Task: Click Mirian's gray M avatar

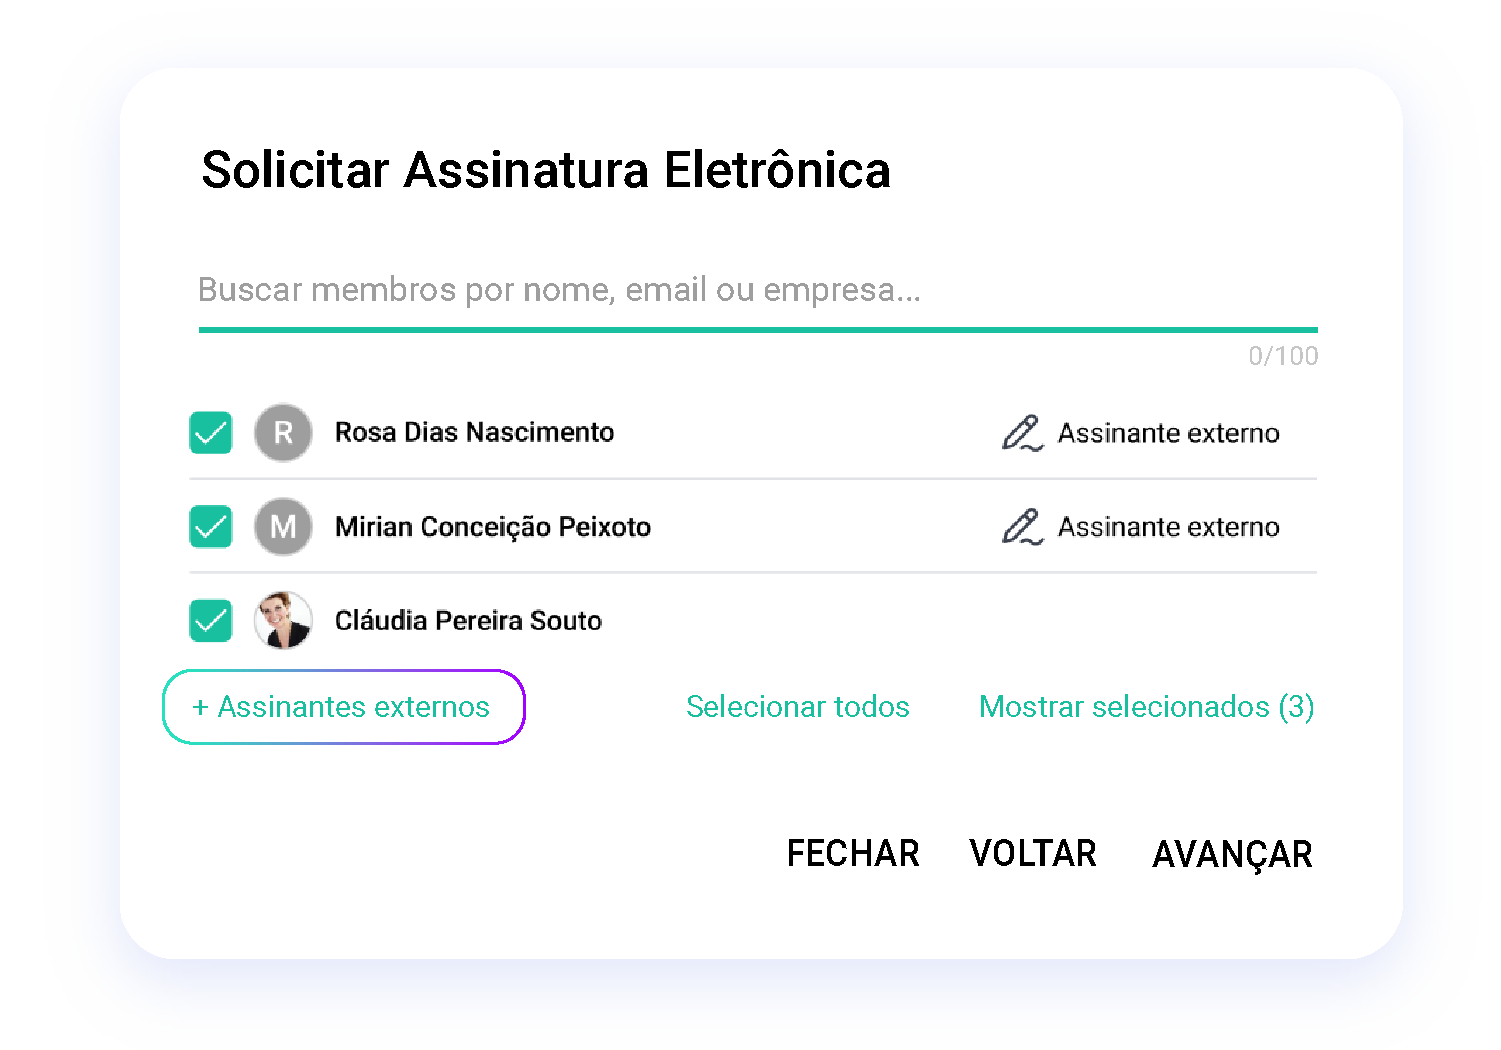Action: pos(283,527)
